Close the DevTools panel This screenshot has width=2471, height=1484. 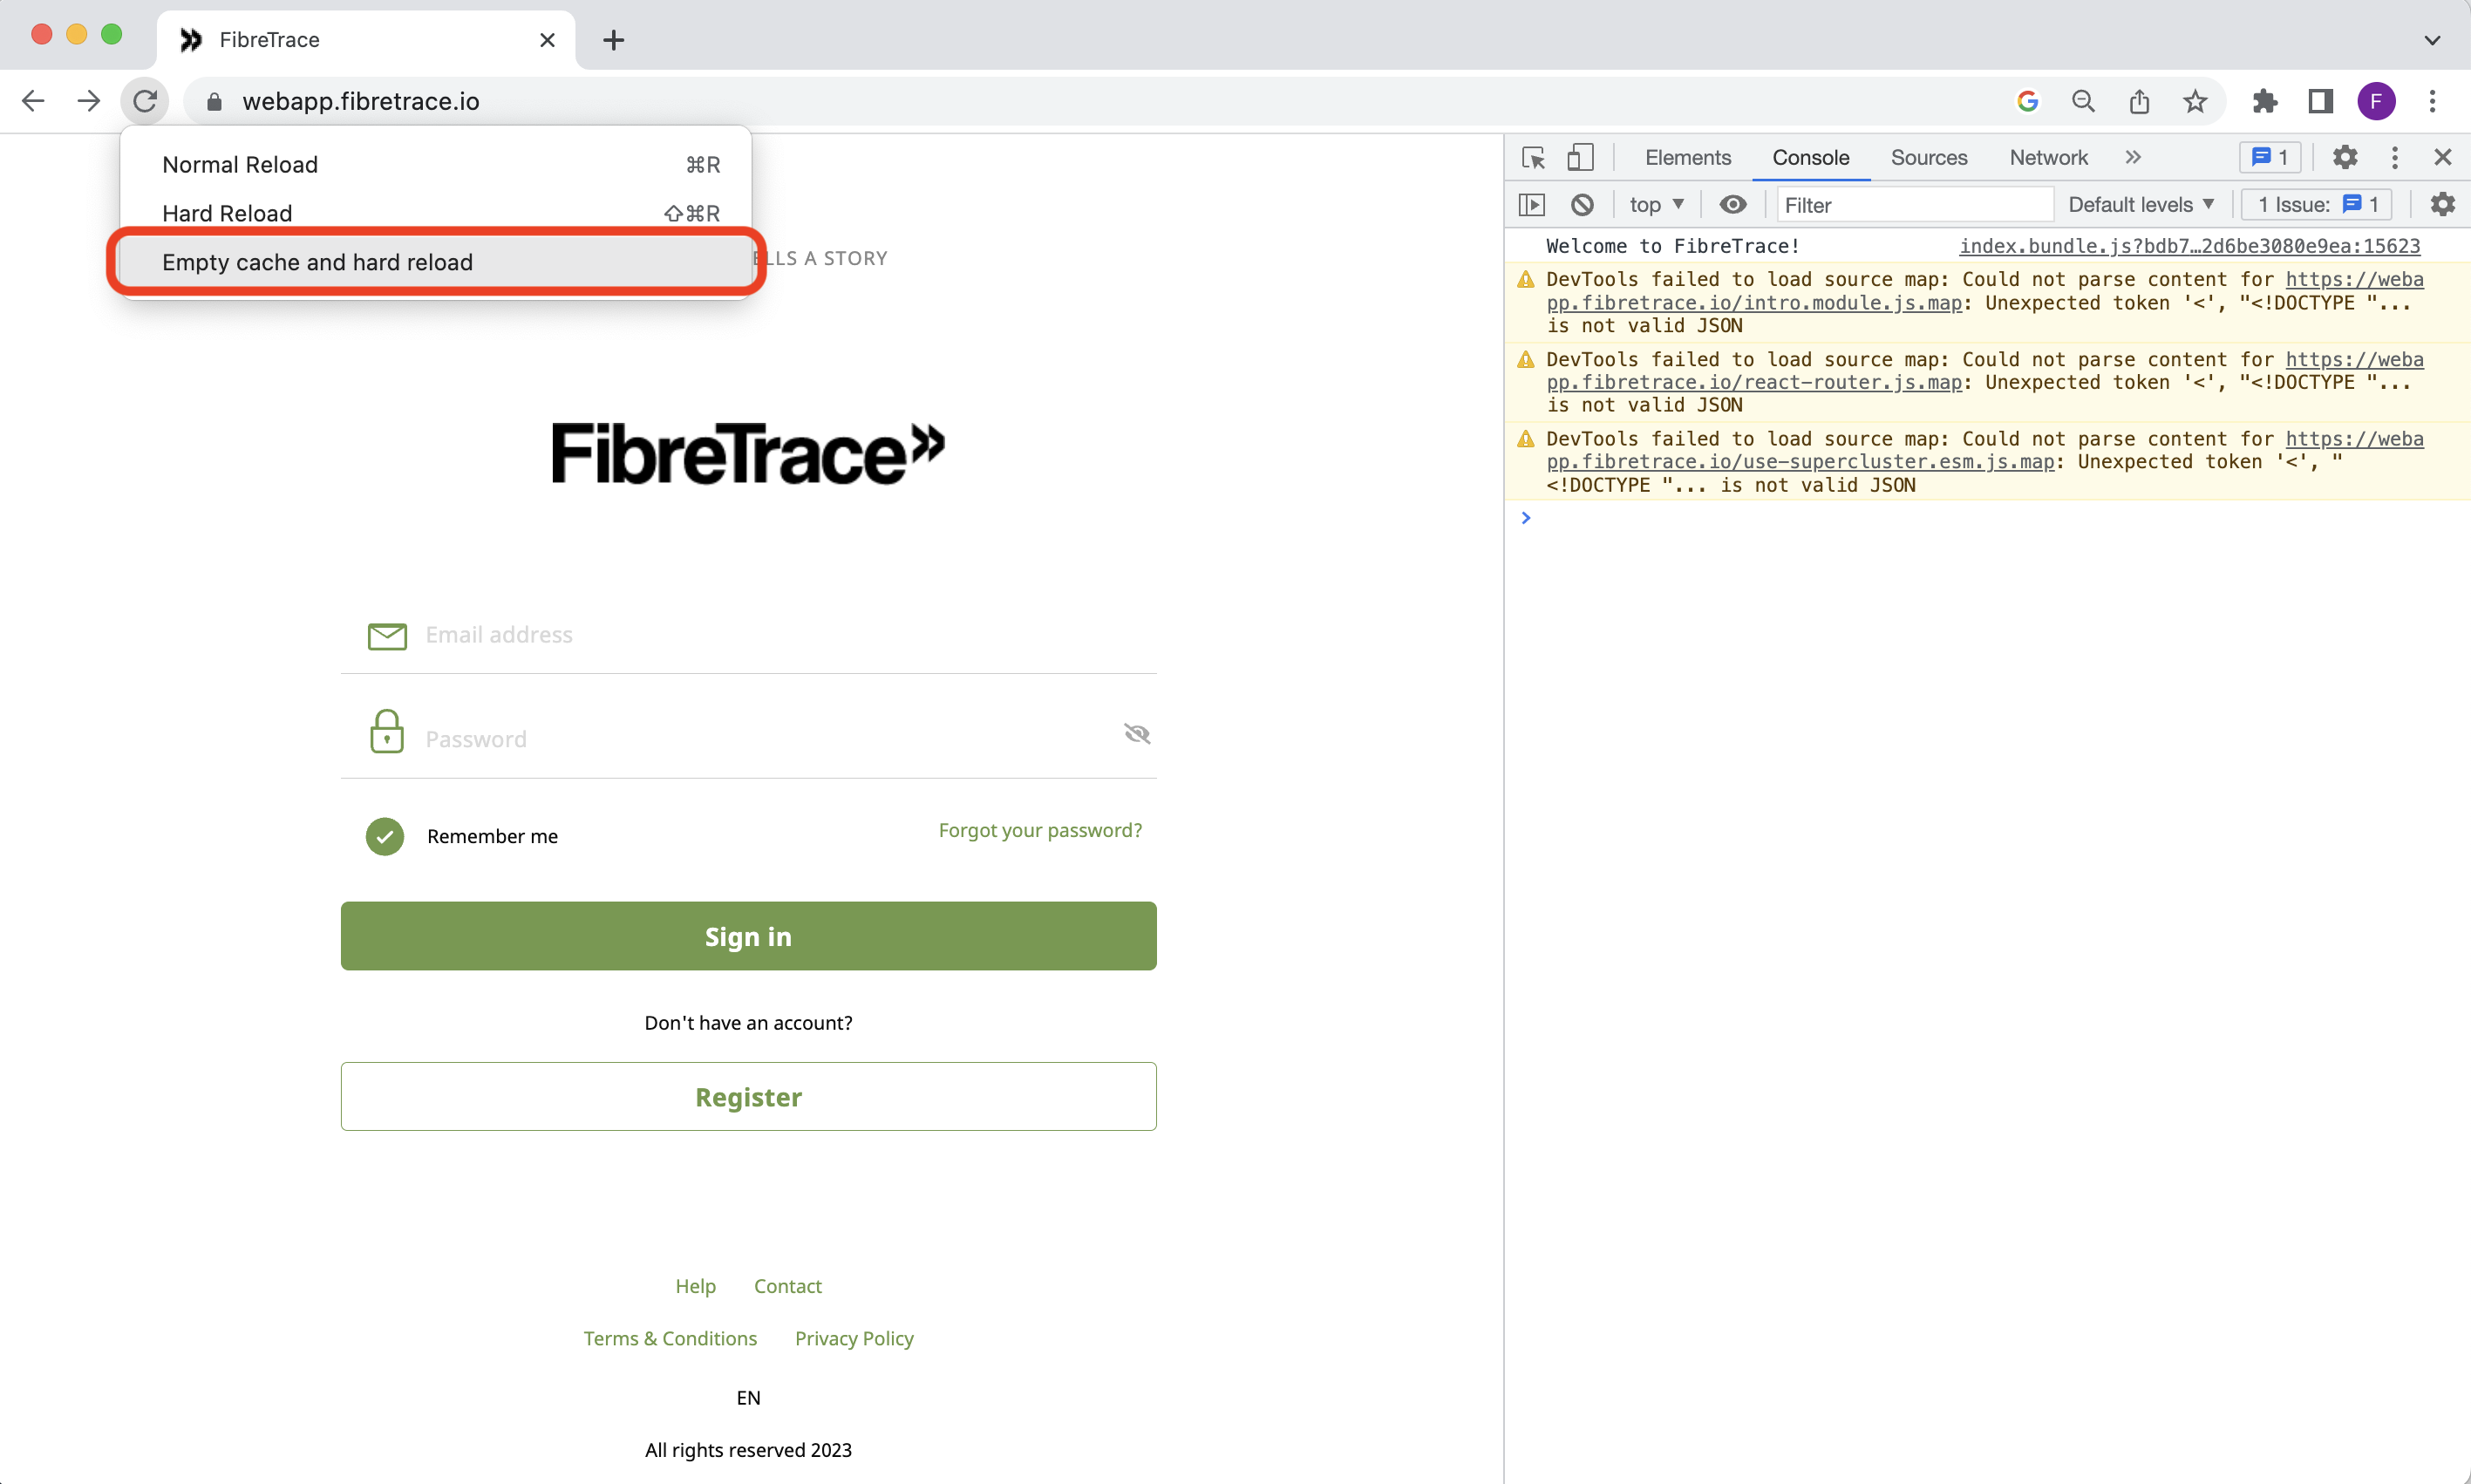tap(2443, 157)
